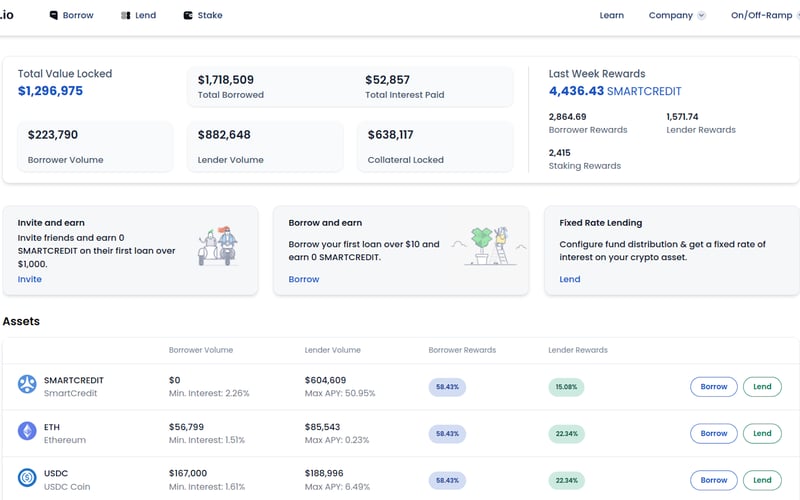The width and height of the screenshot is (800, 500).
Task: Open the Learn navigation item
Action: click(x=612, y=15)
